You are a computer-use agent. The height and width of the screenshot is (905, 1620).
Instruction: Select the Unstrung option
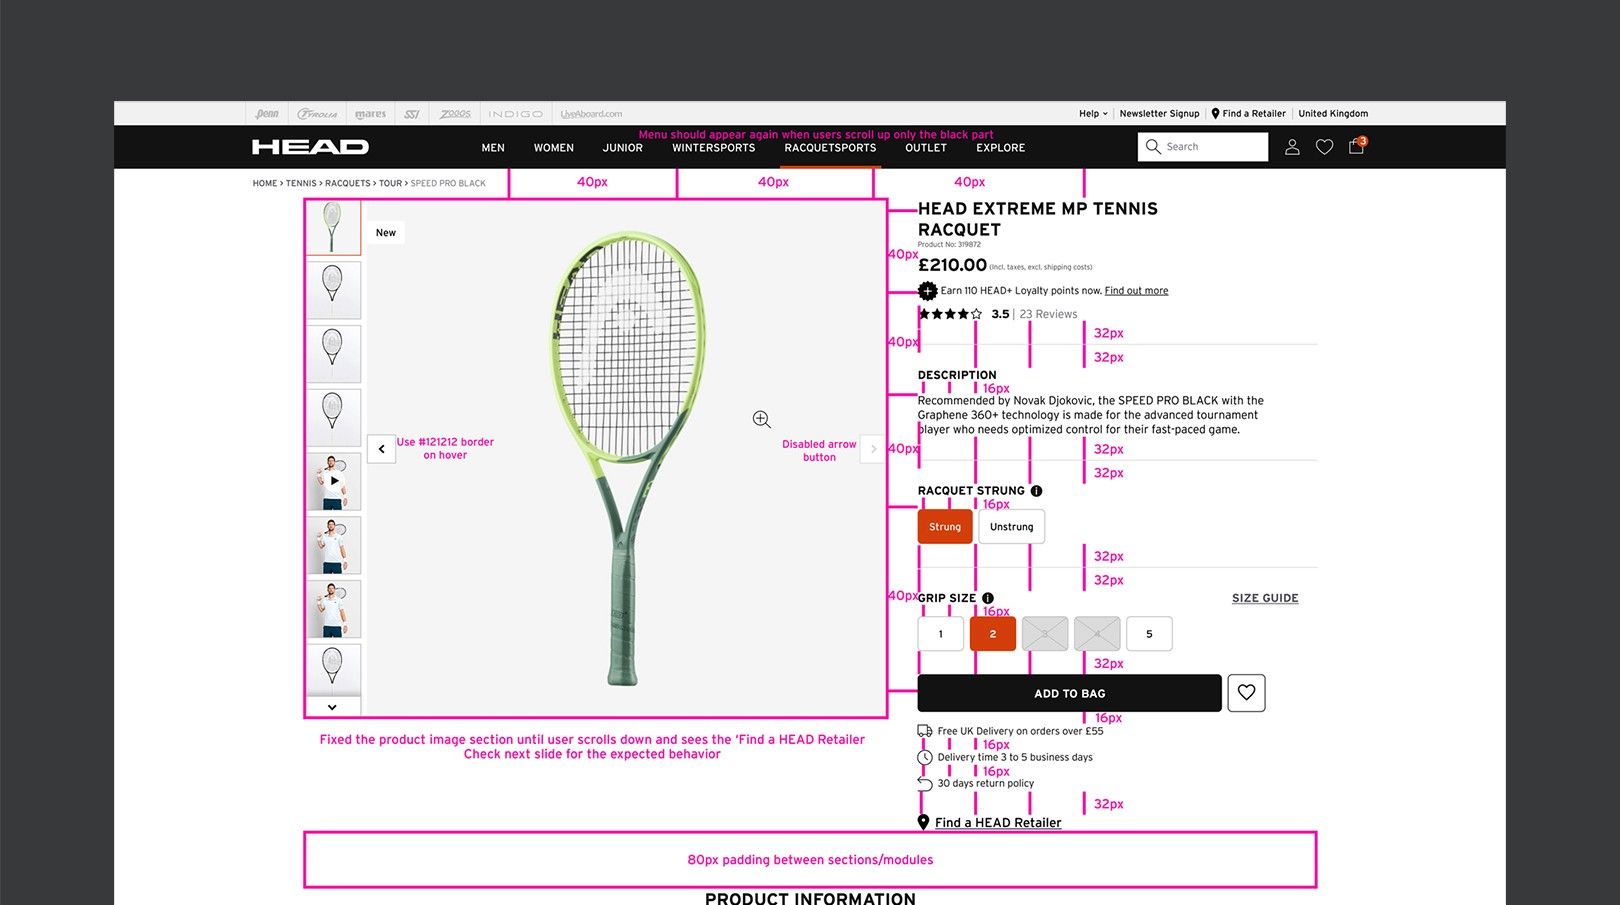pyautogui.click(x=1012, y=527)
